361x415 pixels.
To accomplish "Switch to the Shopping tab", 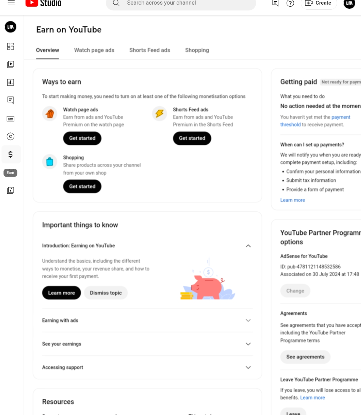I will [197, 50].
